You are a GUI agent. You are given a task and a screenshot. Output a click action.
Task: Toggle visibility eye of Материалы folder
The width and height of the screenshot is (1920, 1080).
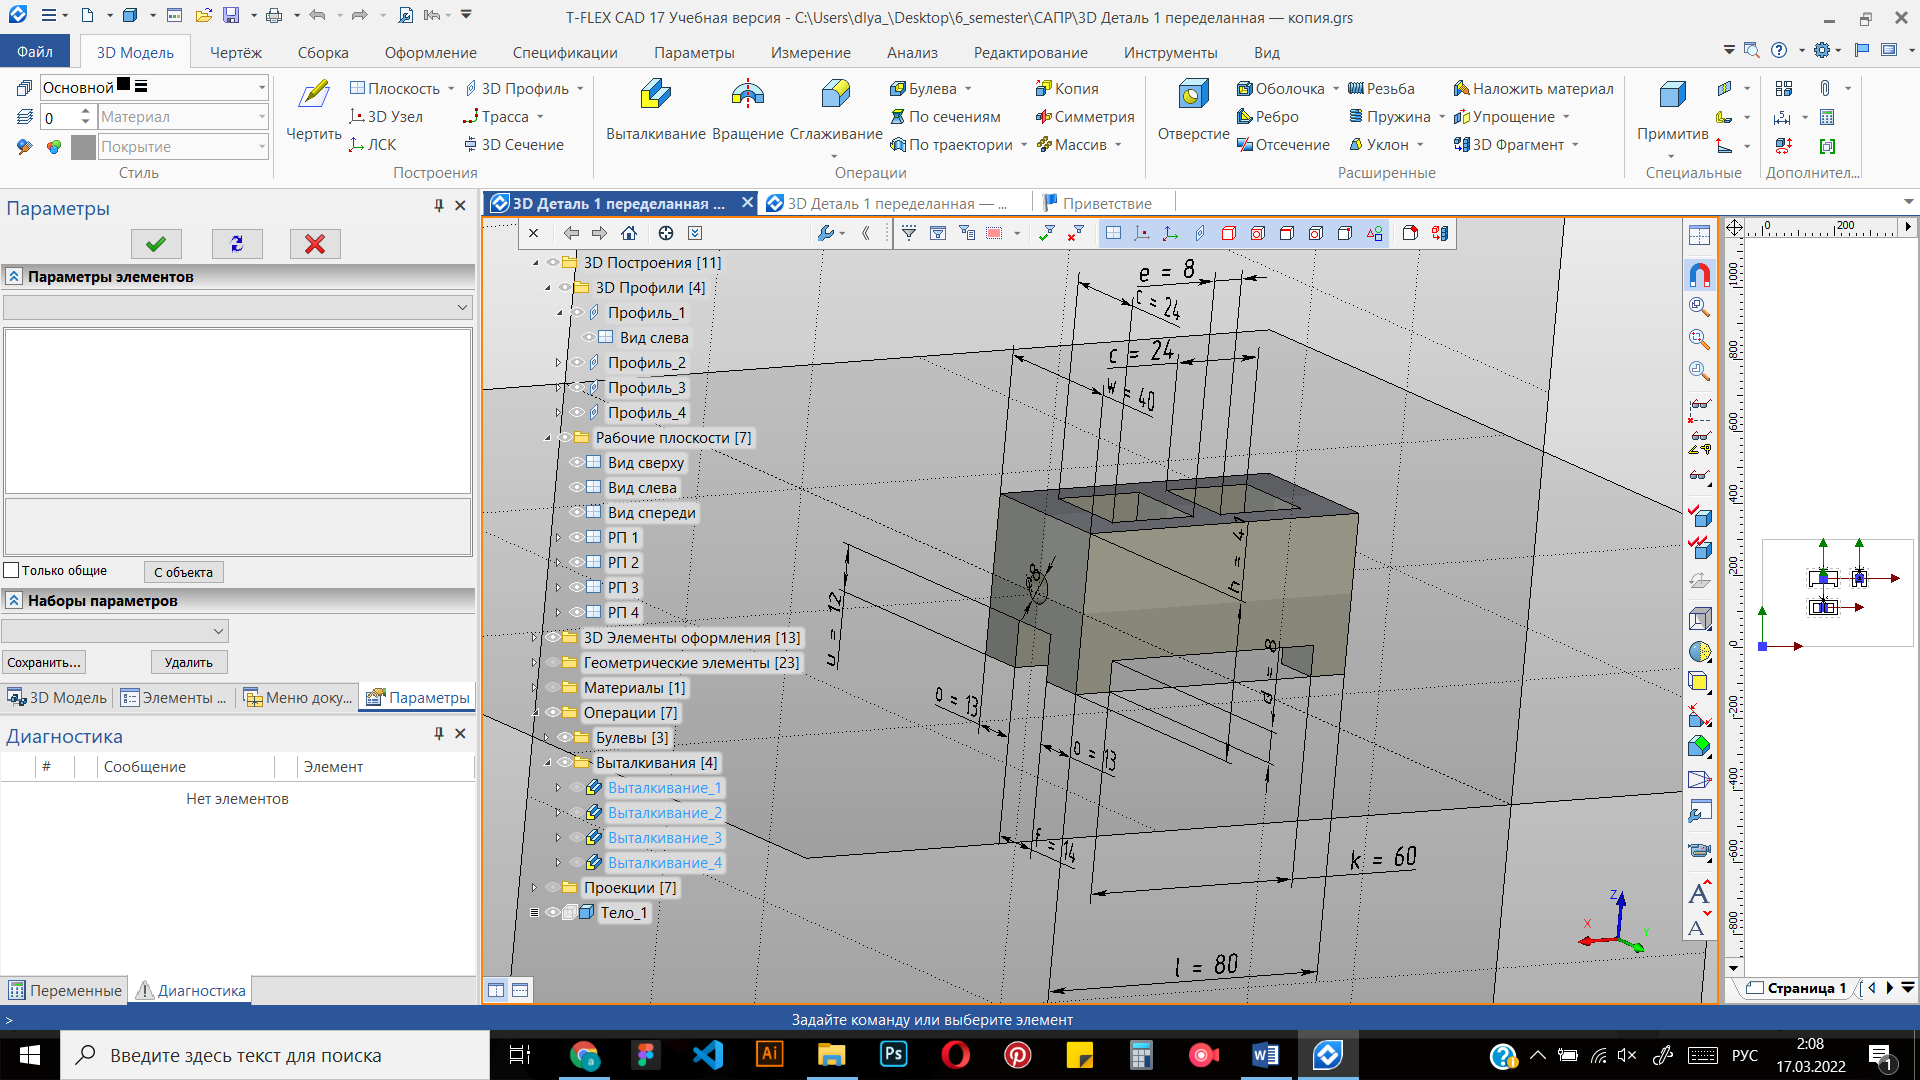point(552,688)
